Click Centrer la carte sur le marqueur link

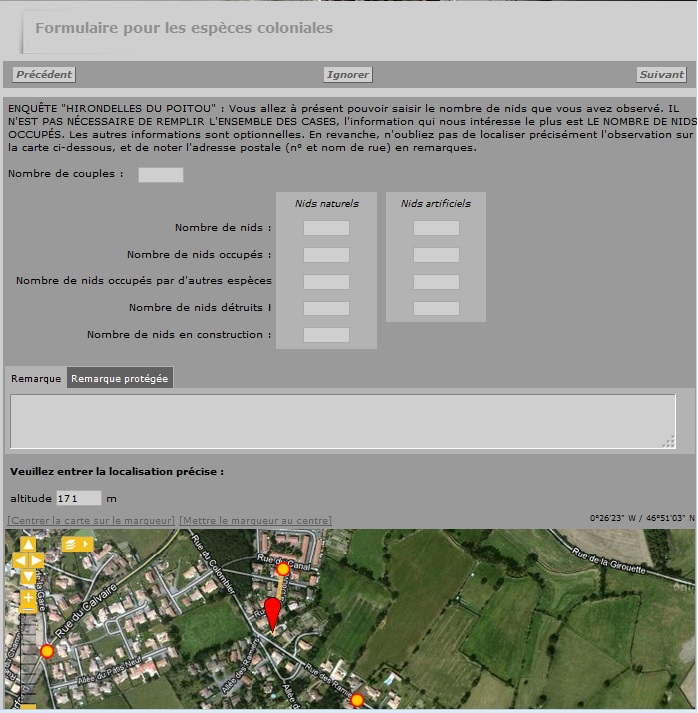pos(91,520)
